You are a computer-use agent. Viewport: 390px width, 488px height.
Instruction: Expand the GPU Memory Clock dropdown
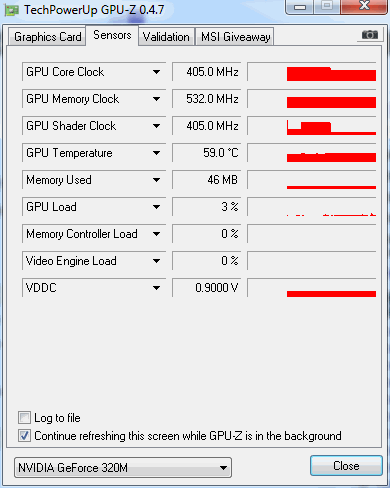[156, 99]
